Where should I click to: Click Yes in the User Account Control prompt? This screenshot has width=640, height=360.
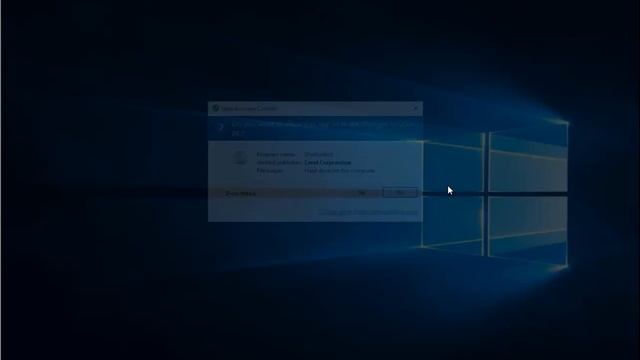tap(362, 193)
